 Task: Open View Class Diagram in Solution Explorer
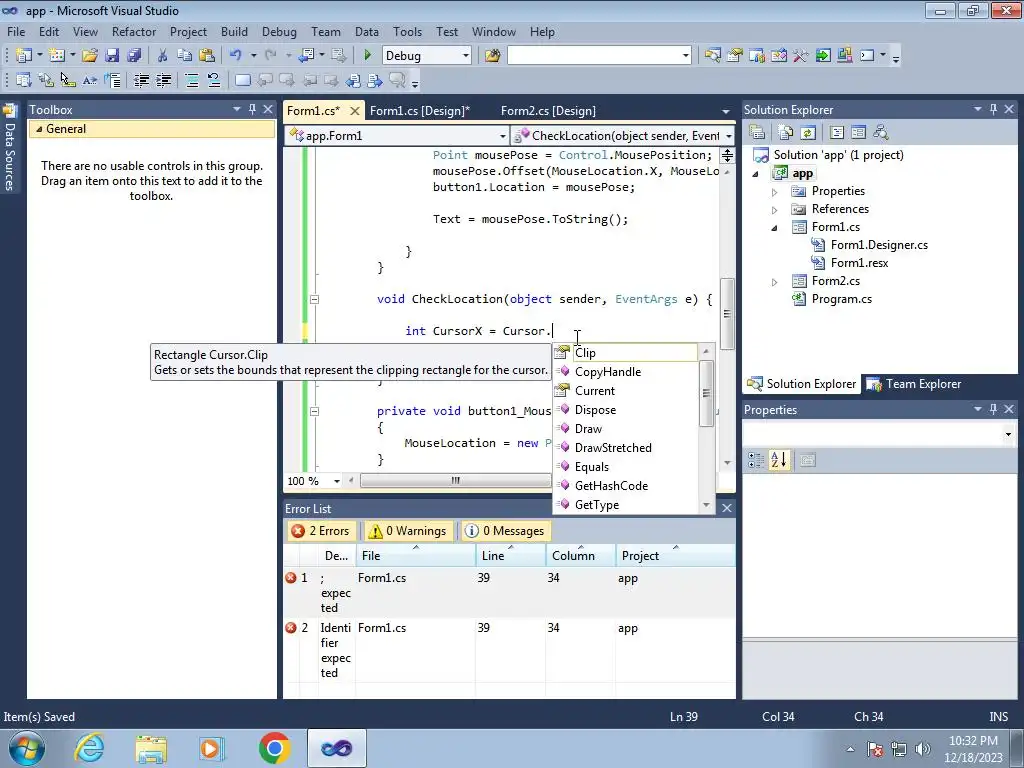[881, 133]
